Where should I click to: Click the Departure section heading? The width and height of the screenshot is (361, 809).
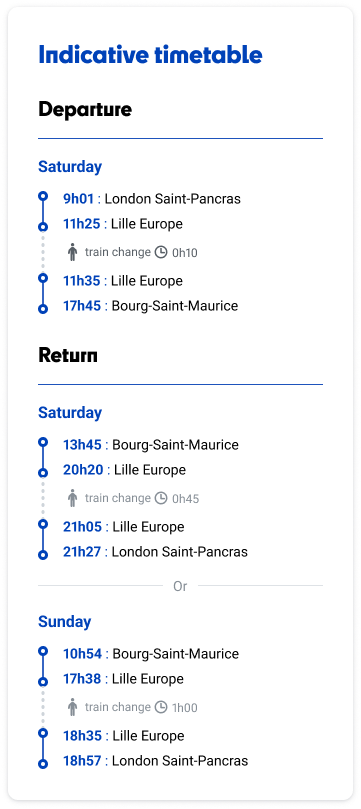[85, 110]
